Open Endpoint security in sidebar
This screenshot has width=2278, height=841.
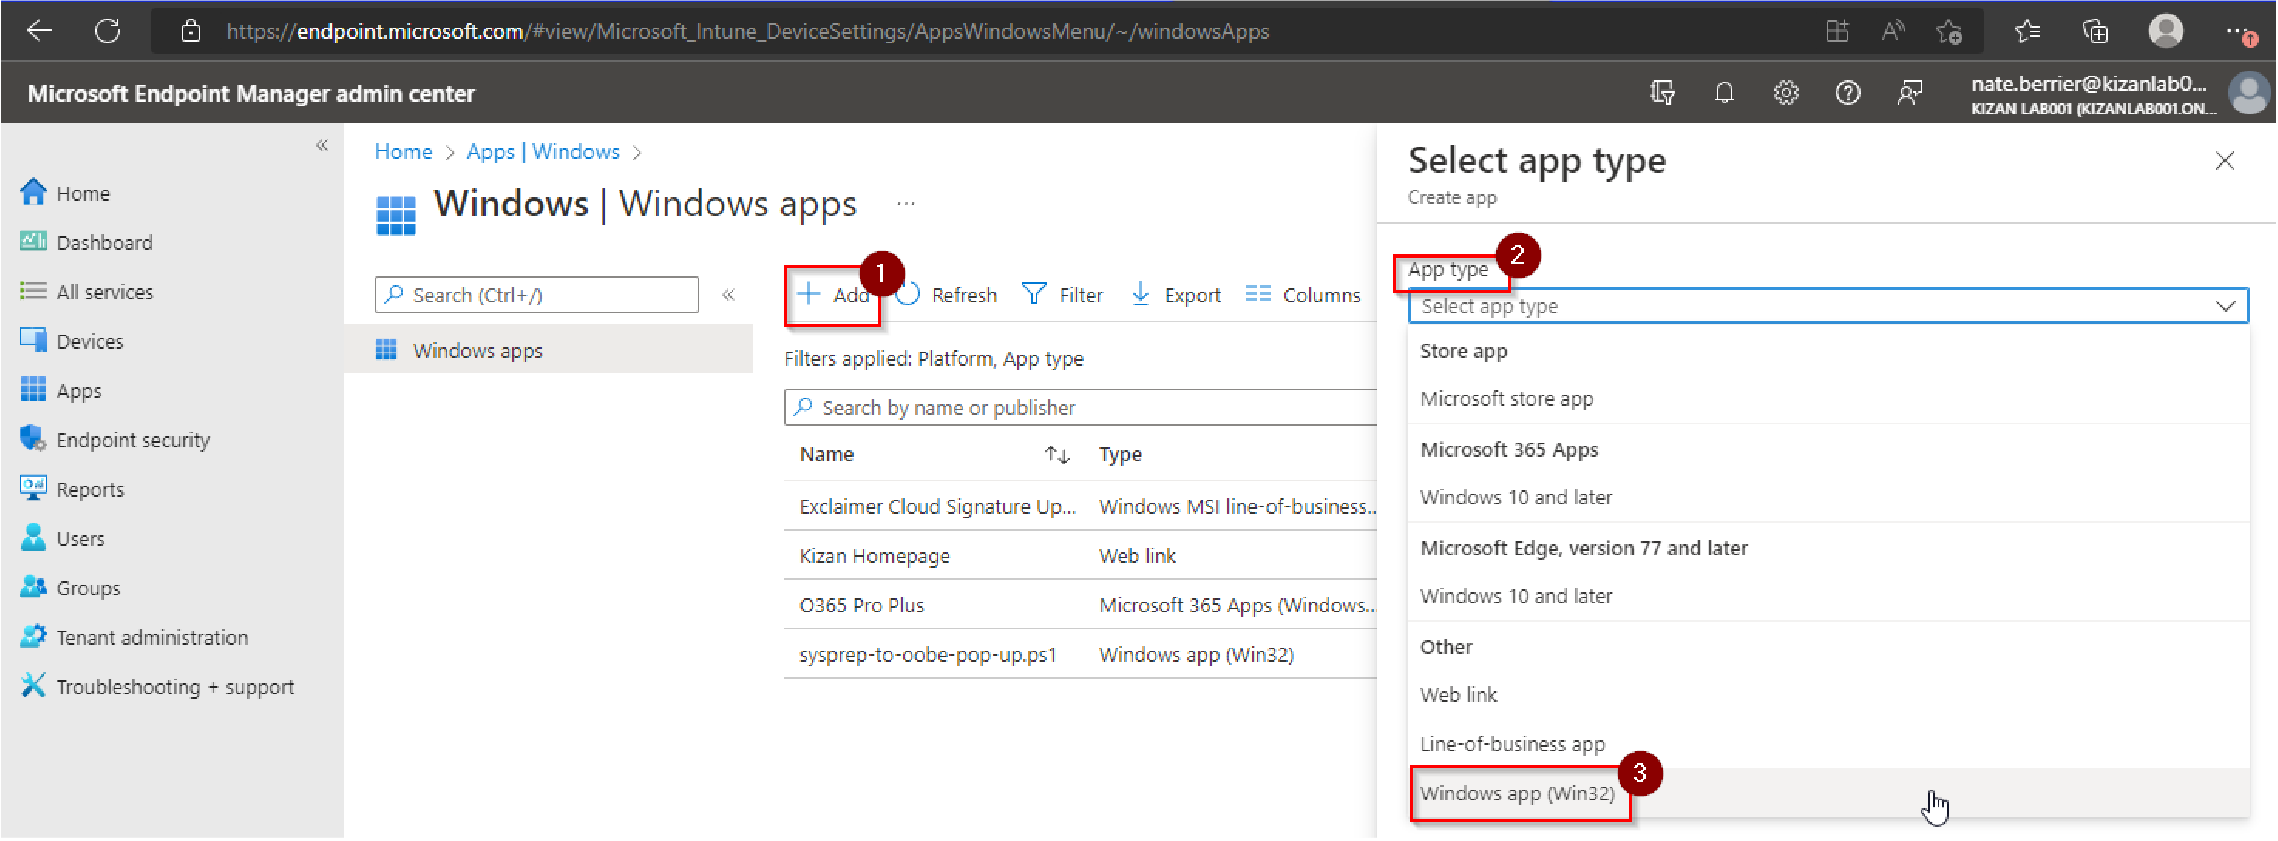coord(133,440)
